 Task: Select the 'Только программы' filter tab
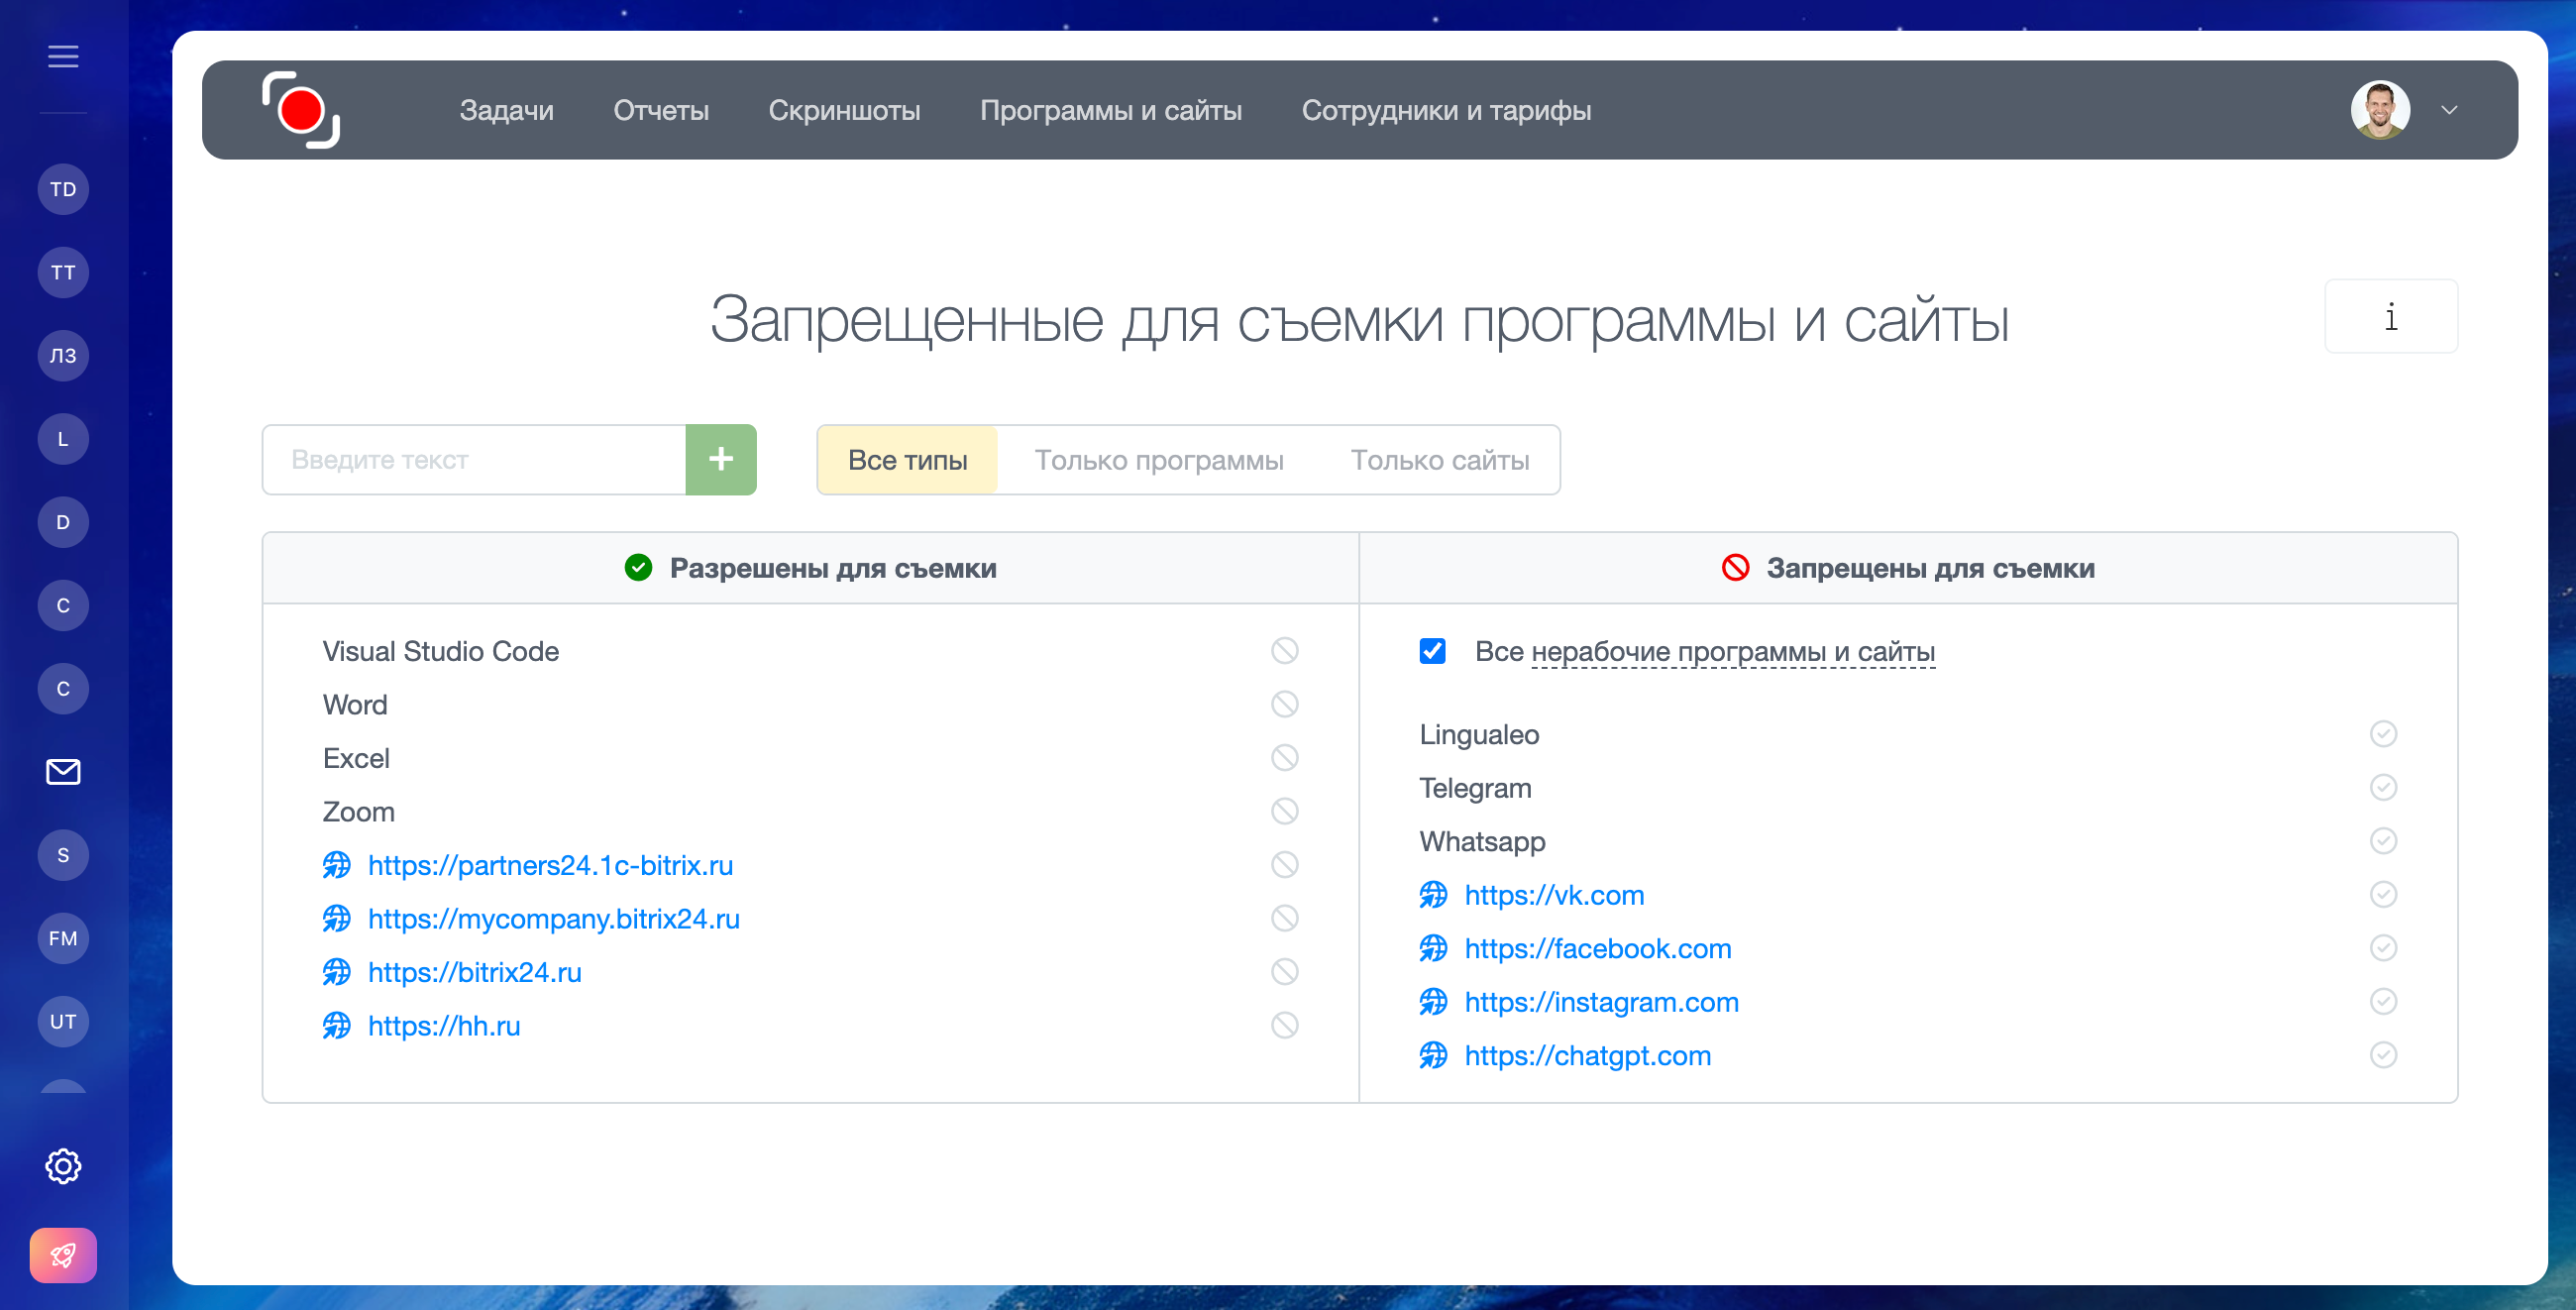point(1158,460)
